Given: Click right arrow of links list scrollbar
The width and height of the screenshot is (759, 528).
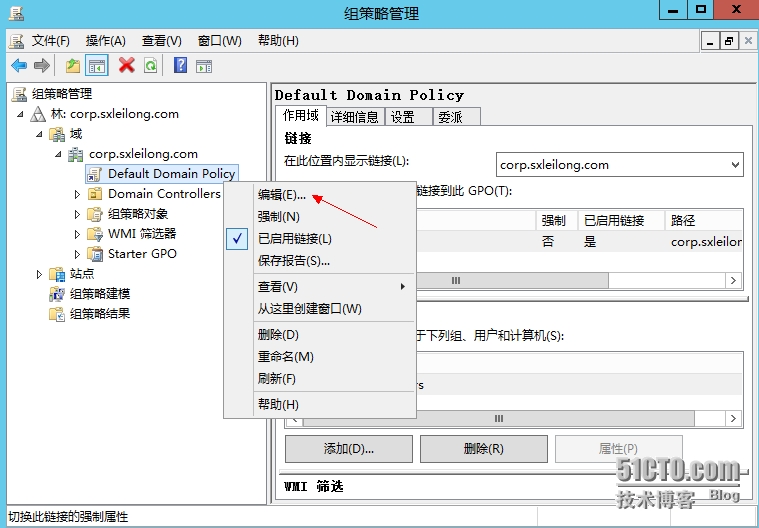Looking at the screenshot, I should coord(733,281).
